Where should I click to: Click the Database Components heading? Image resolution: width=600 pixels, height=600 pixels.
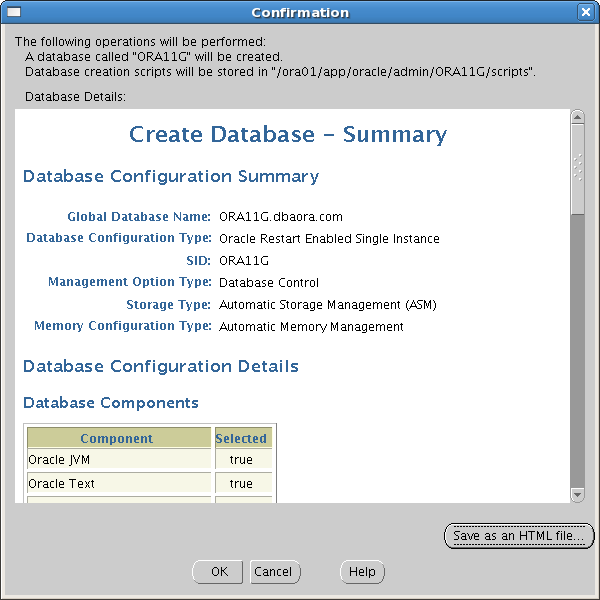[111, 403]
